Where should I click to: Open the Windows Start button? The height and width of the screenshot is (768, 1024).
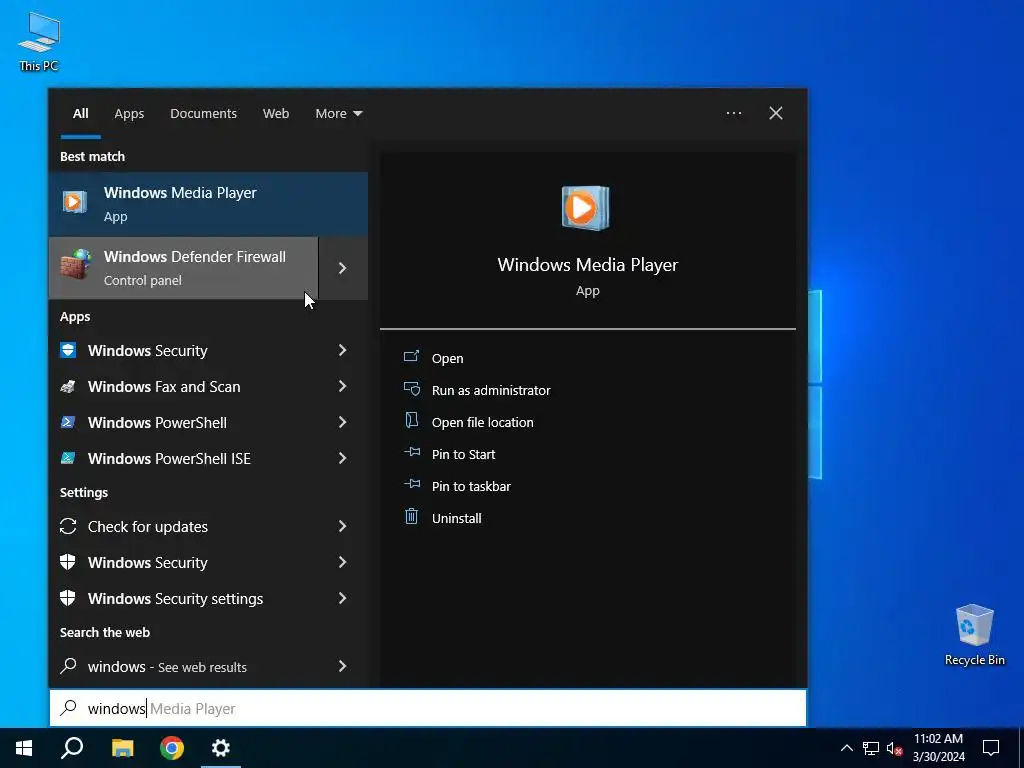[24, 748]
